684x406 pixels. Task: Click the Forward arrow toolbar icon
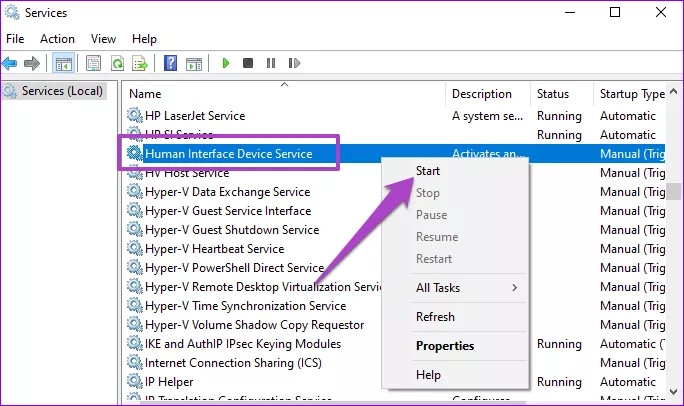[x=32, y=64]
